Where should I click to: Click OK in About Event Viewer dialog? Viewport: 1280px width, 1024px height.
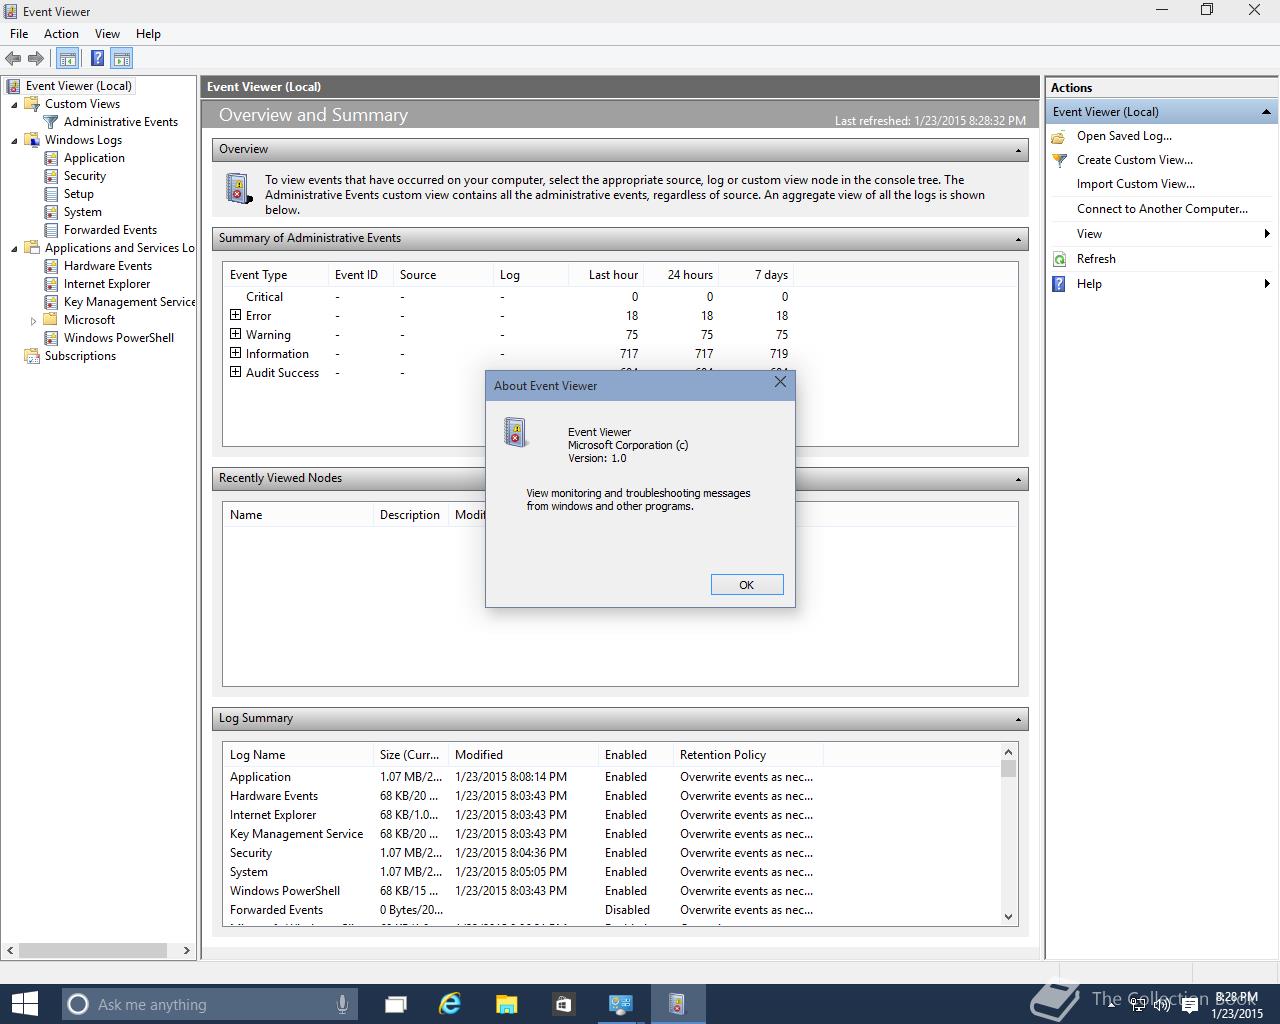[747, 585]
